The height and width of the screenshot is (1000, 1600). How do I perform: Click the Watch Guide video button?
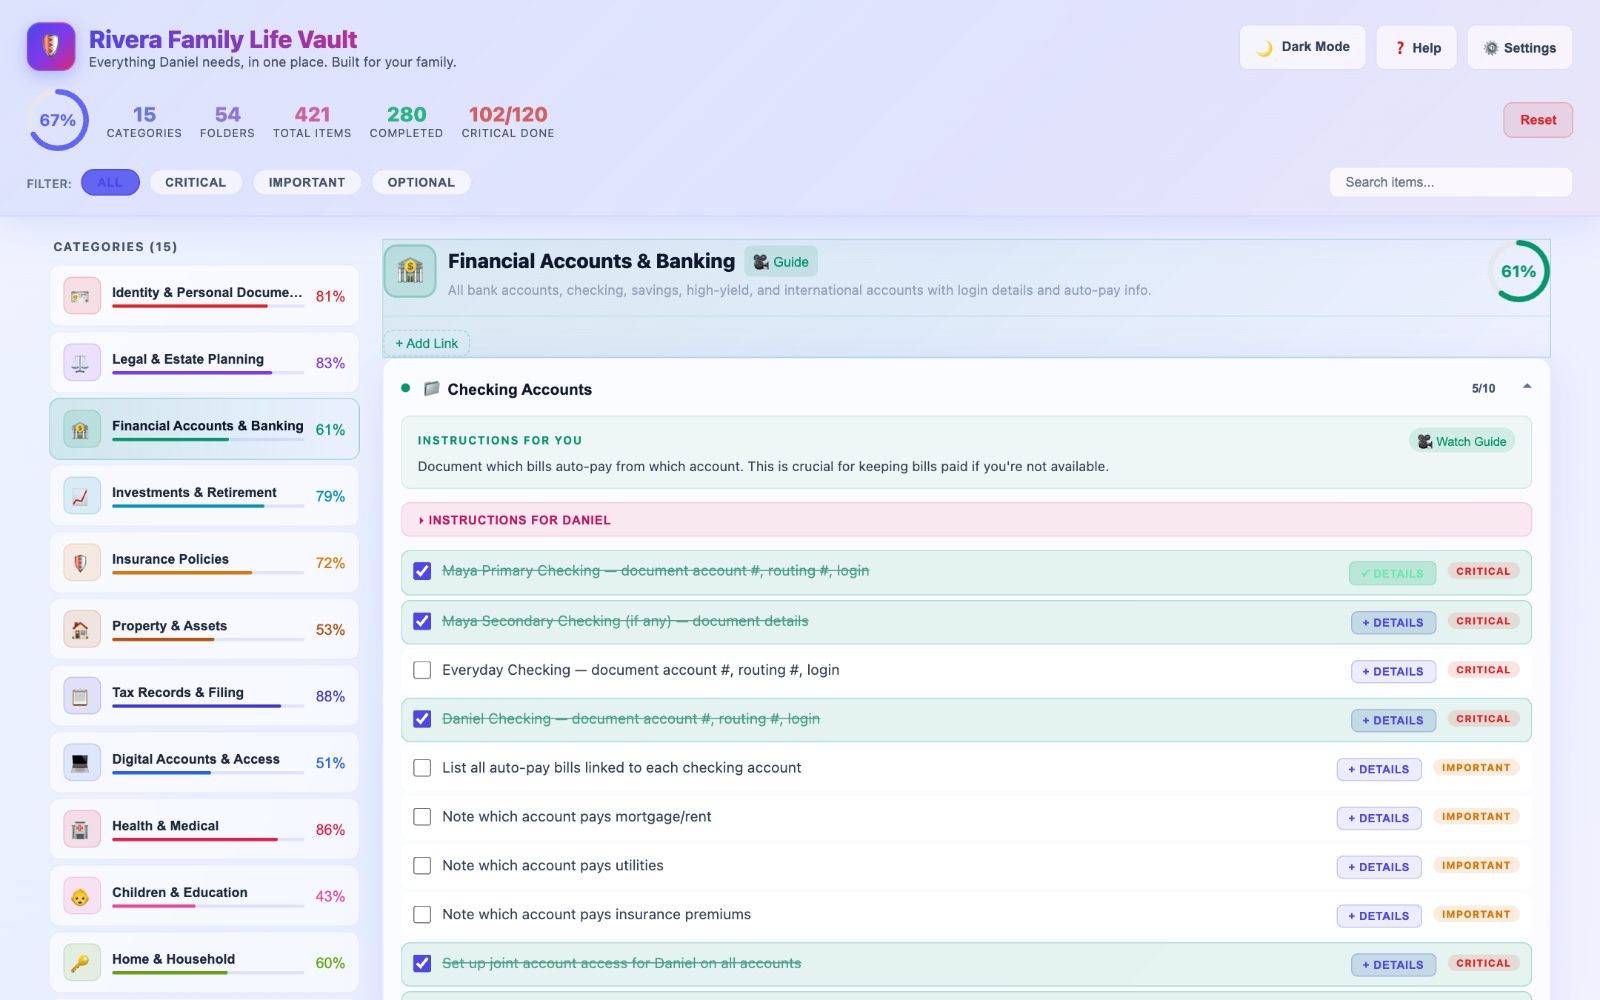coord(1462,441)
